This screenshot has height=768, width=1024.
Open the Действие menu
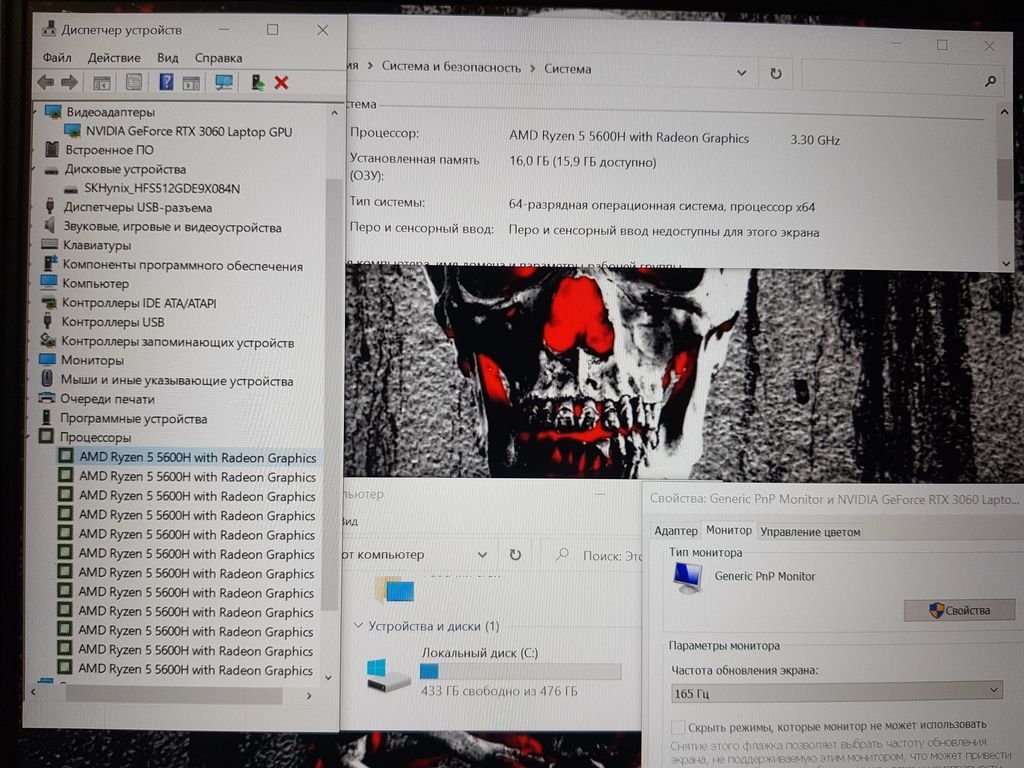coord(114,57)
